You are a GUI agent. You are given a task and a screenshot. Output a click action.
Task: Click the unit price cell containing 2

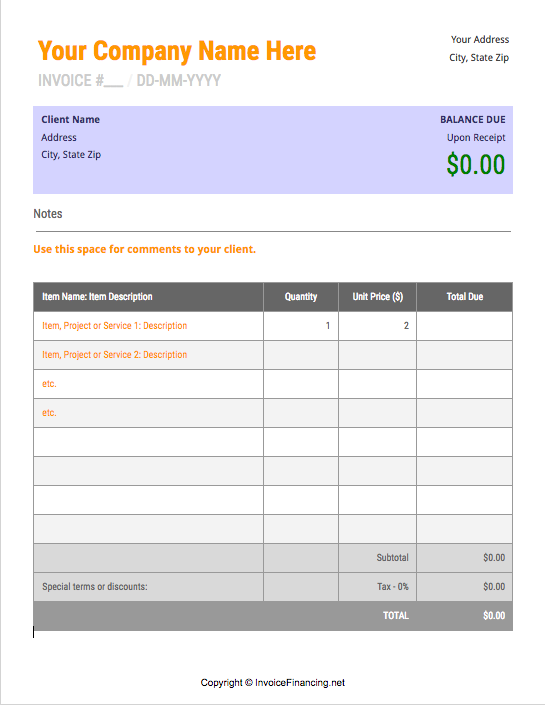click(x=377, y=326)
